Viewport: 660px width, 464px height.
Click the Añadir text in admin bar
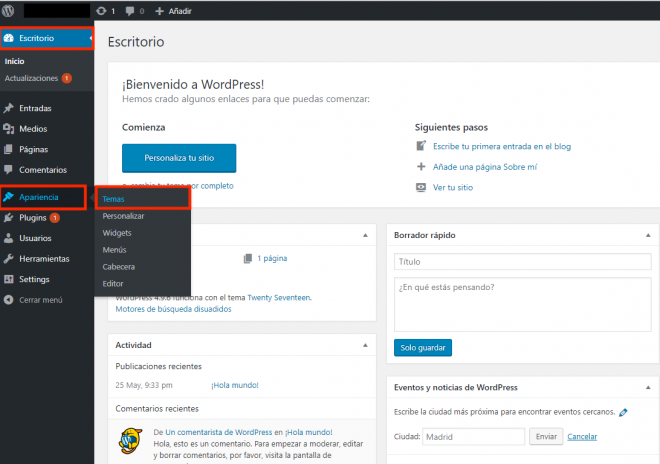(180, 11)
